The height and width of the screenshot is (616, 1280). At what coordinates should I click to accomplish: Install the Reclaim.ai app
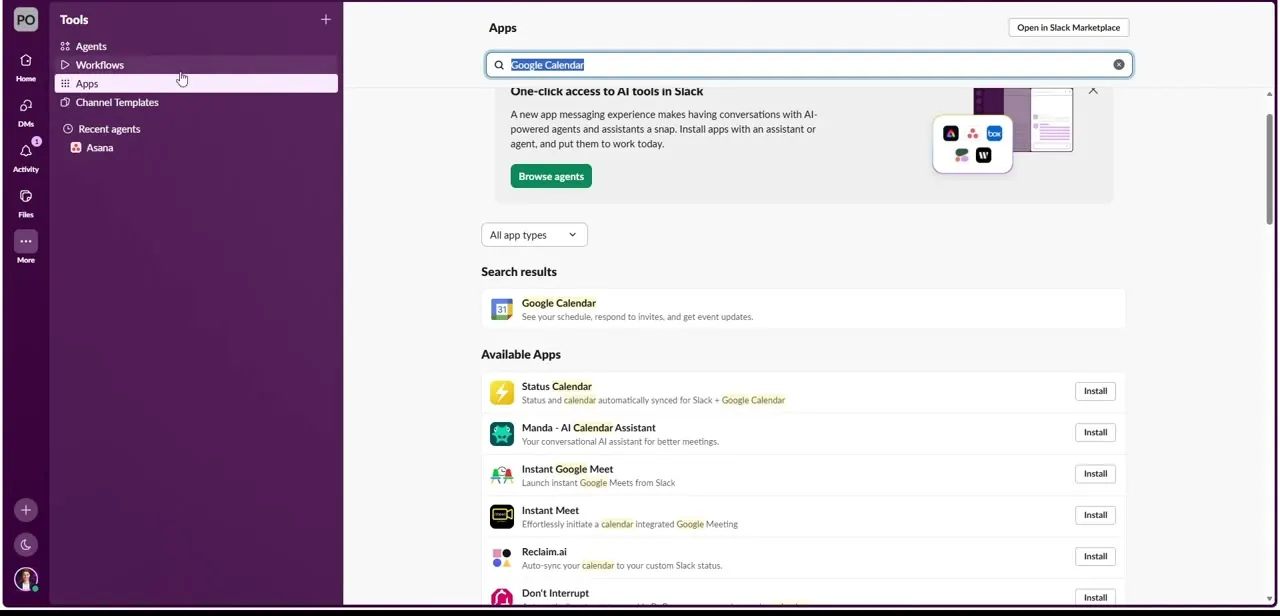(x=1095, y=556)
